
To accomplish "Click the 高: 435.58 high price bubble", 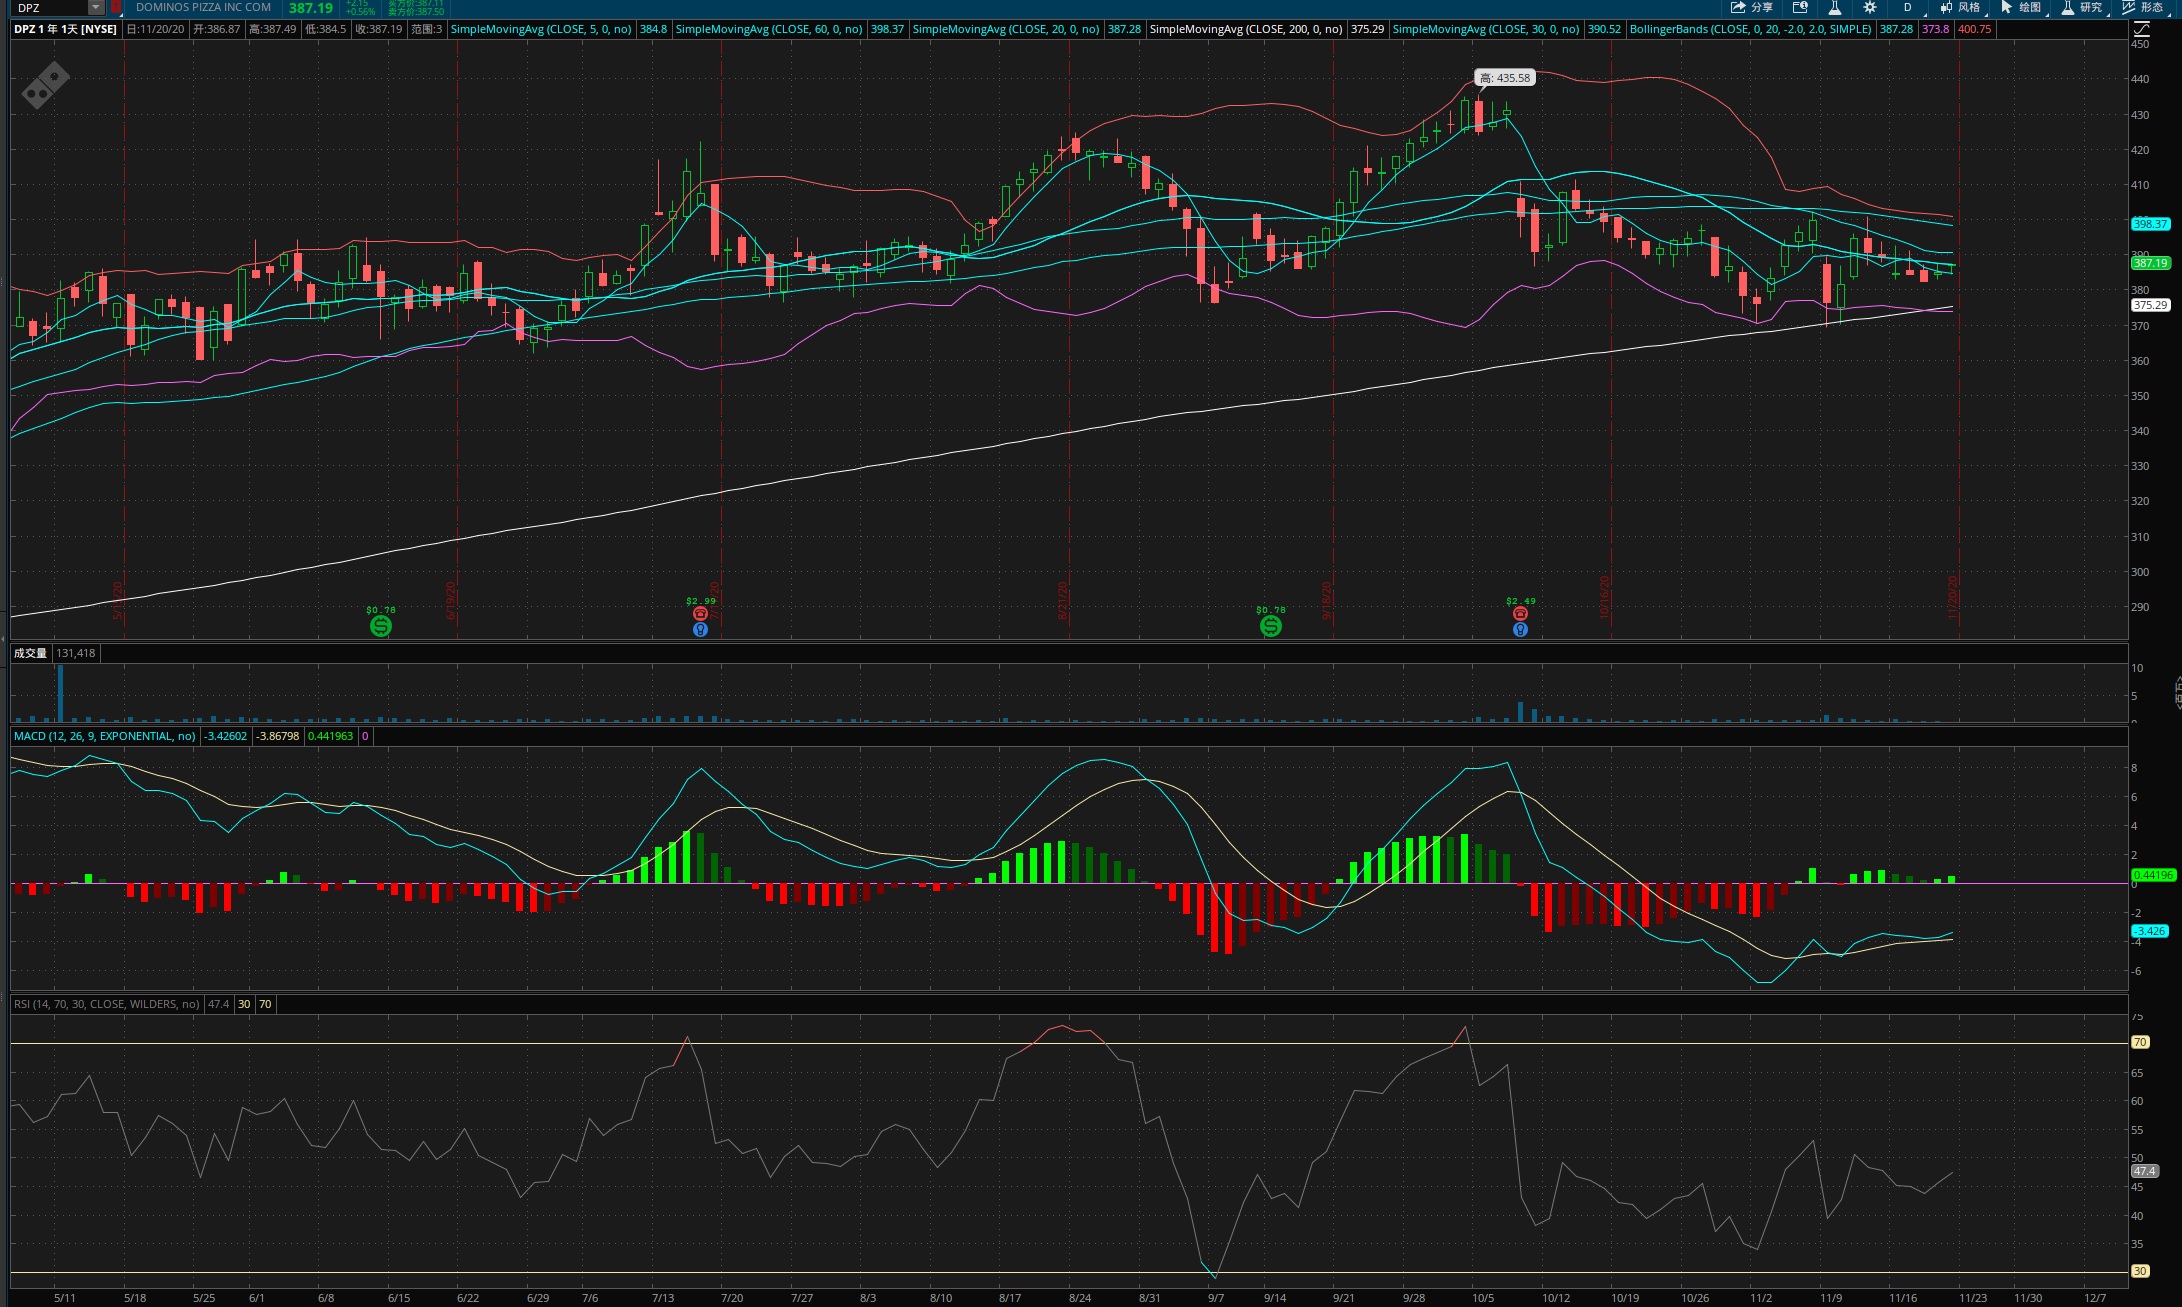I will [x=1504, y=78].
